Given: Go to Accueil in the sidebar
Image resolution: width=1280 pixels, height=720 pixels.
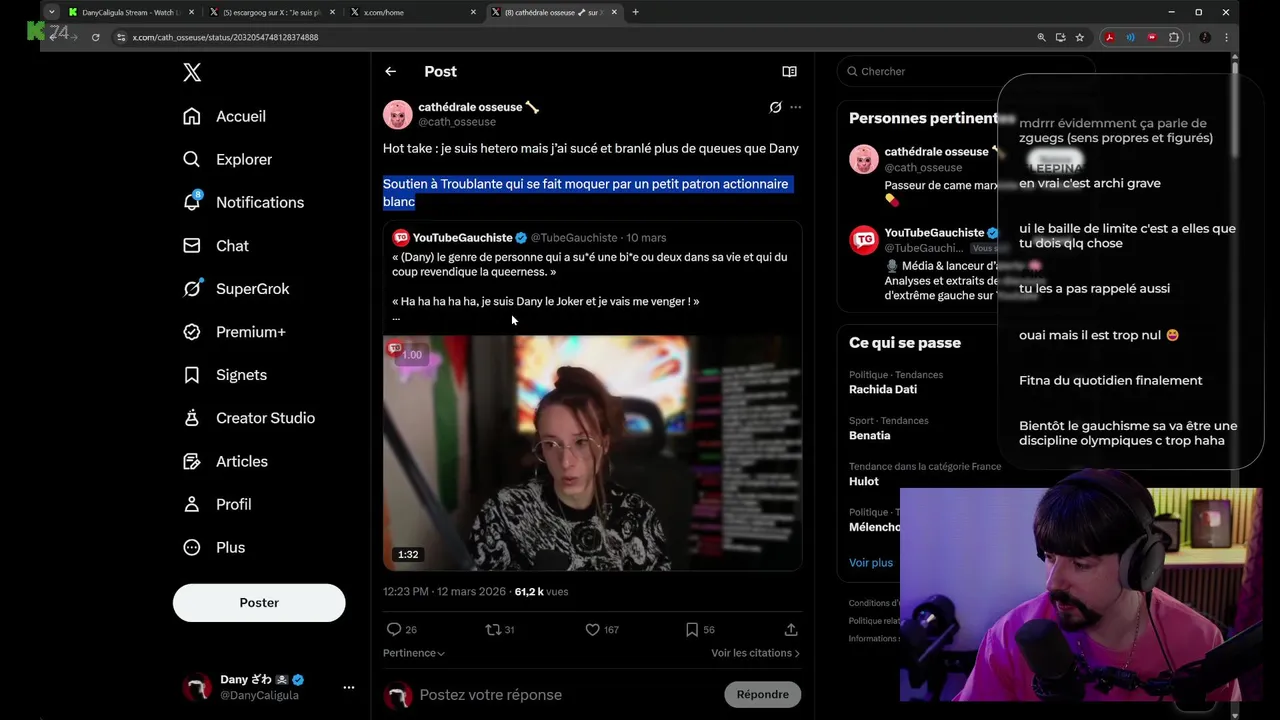Looking at the screenshot, I should (x=225, y=116).
